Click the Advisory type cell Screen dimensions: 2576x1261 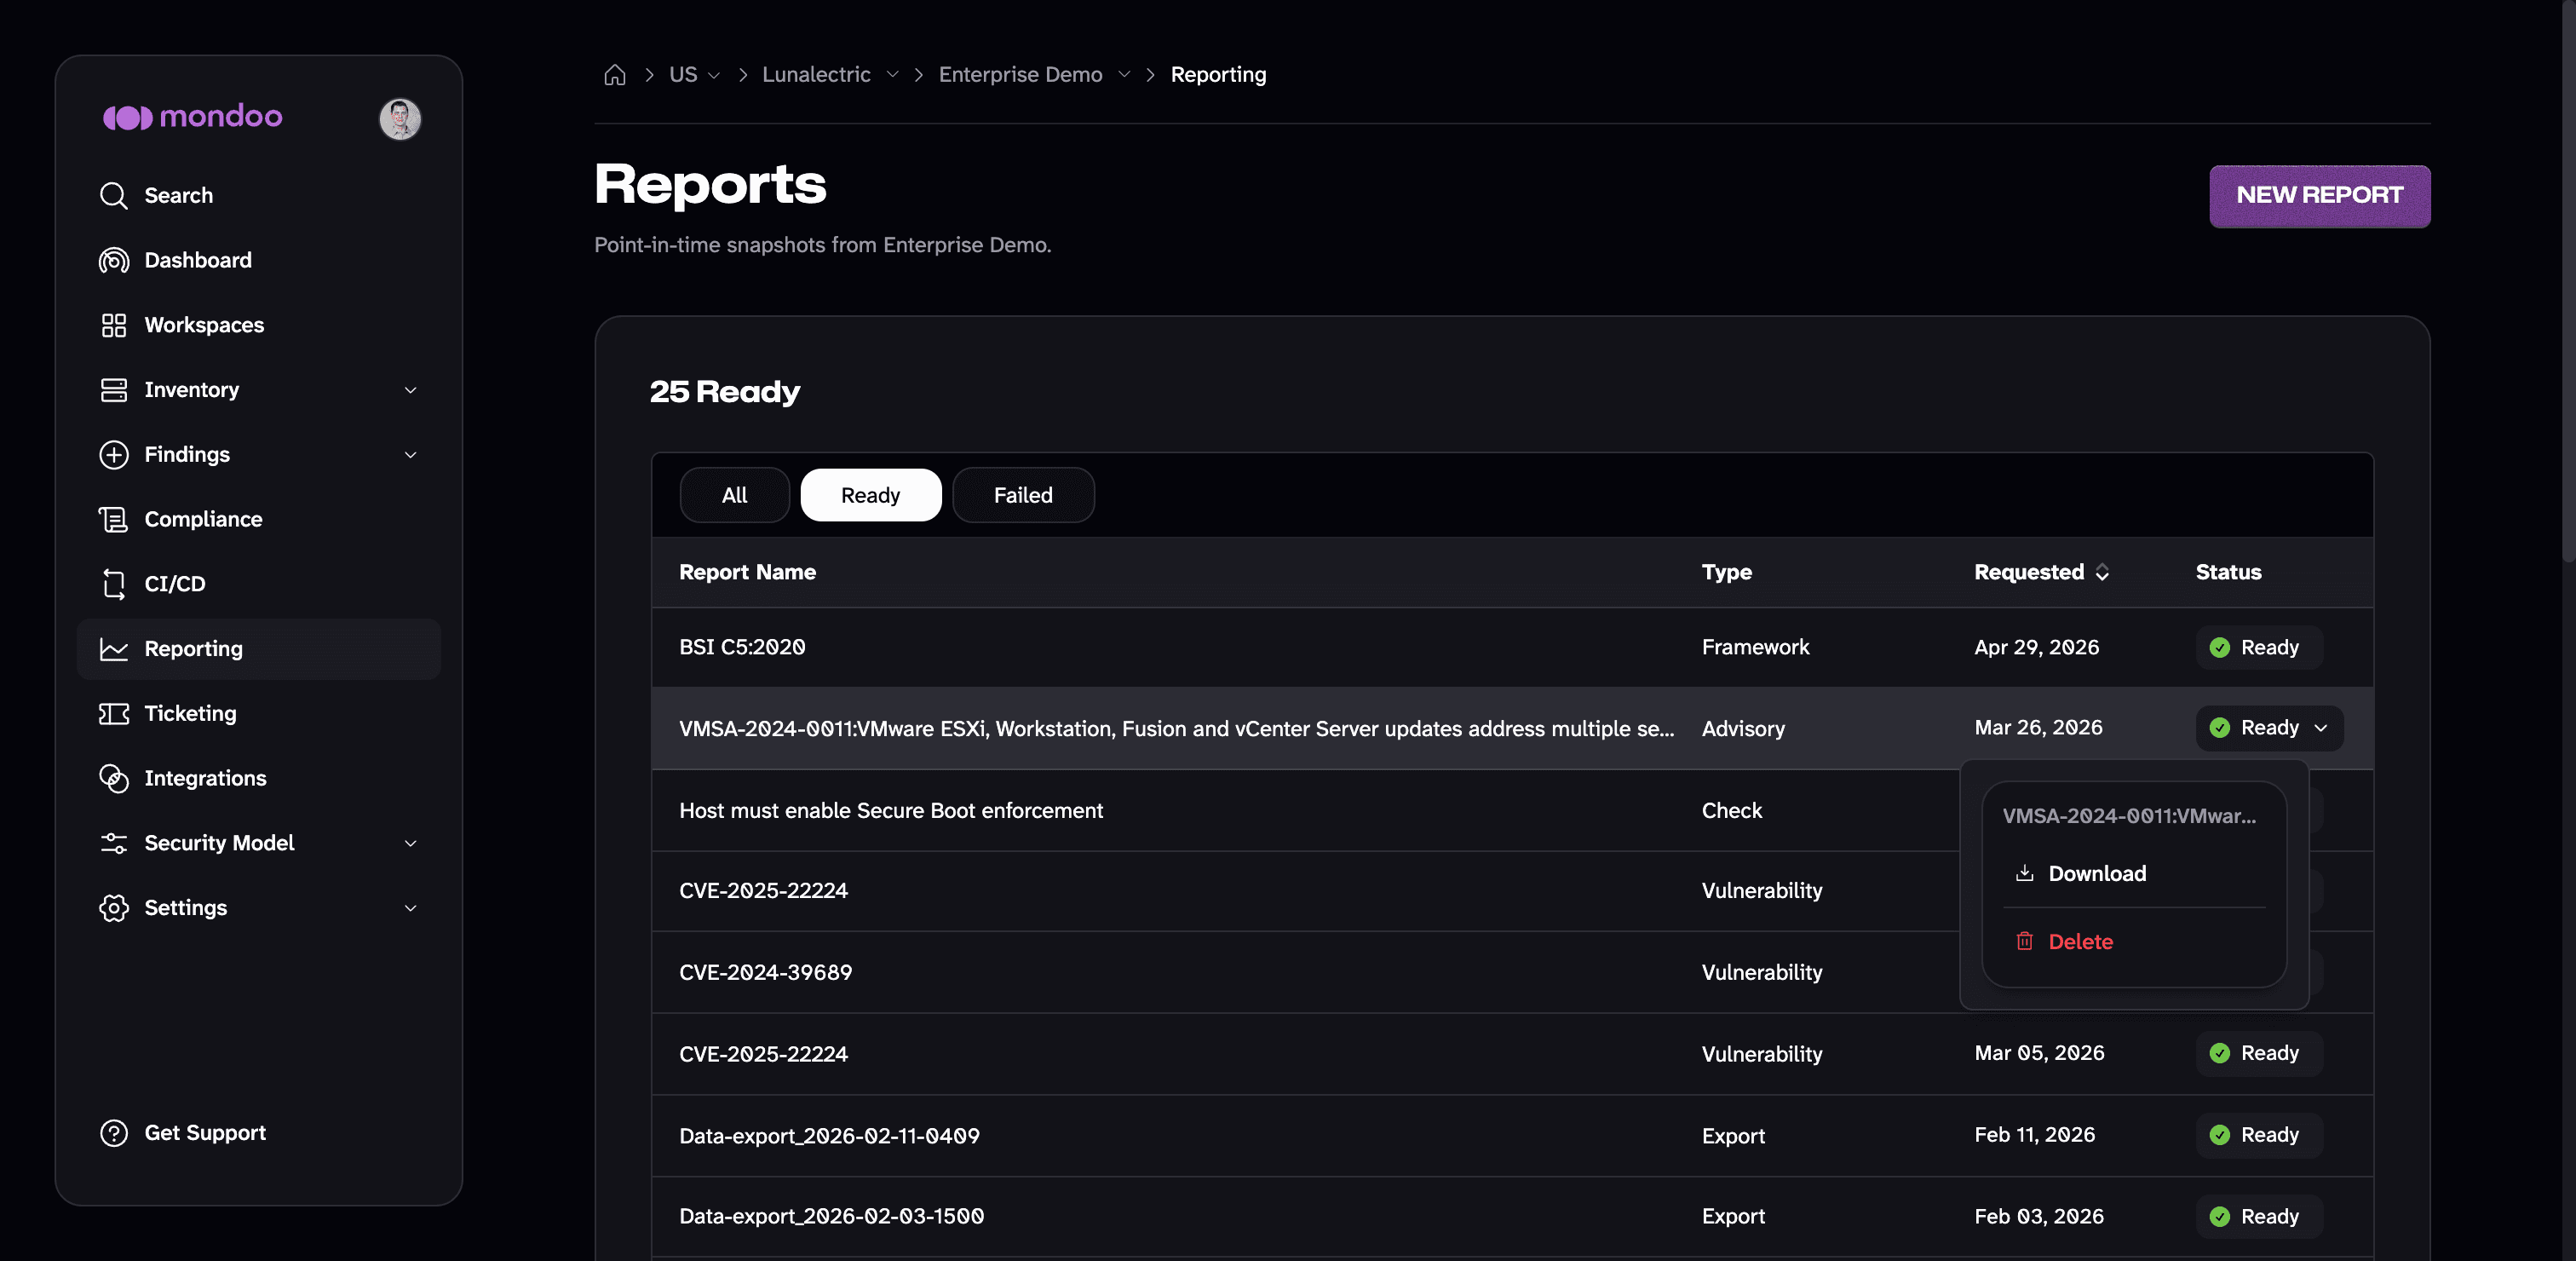[1743, 729]
